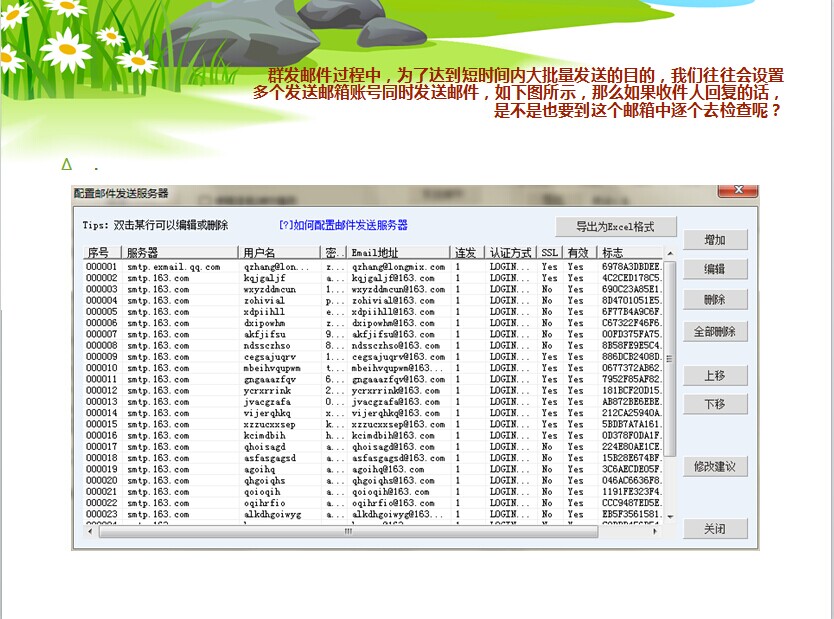
Task: Click the 删除 button
Action: [714, 300]
